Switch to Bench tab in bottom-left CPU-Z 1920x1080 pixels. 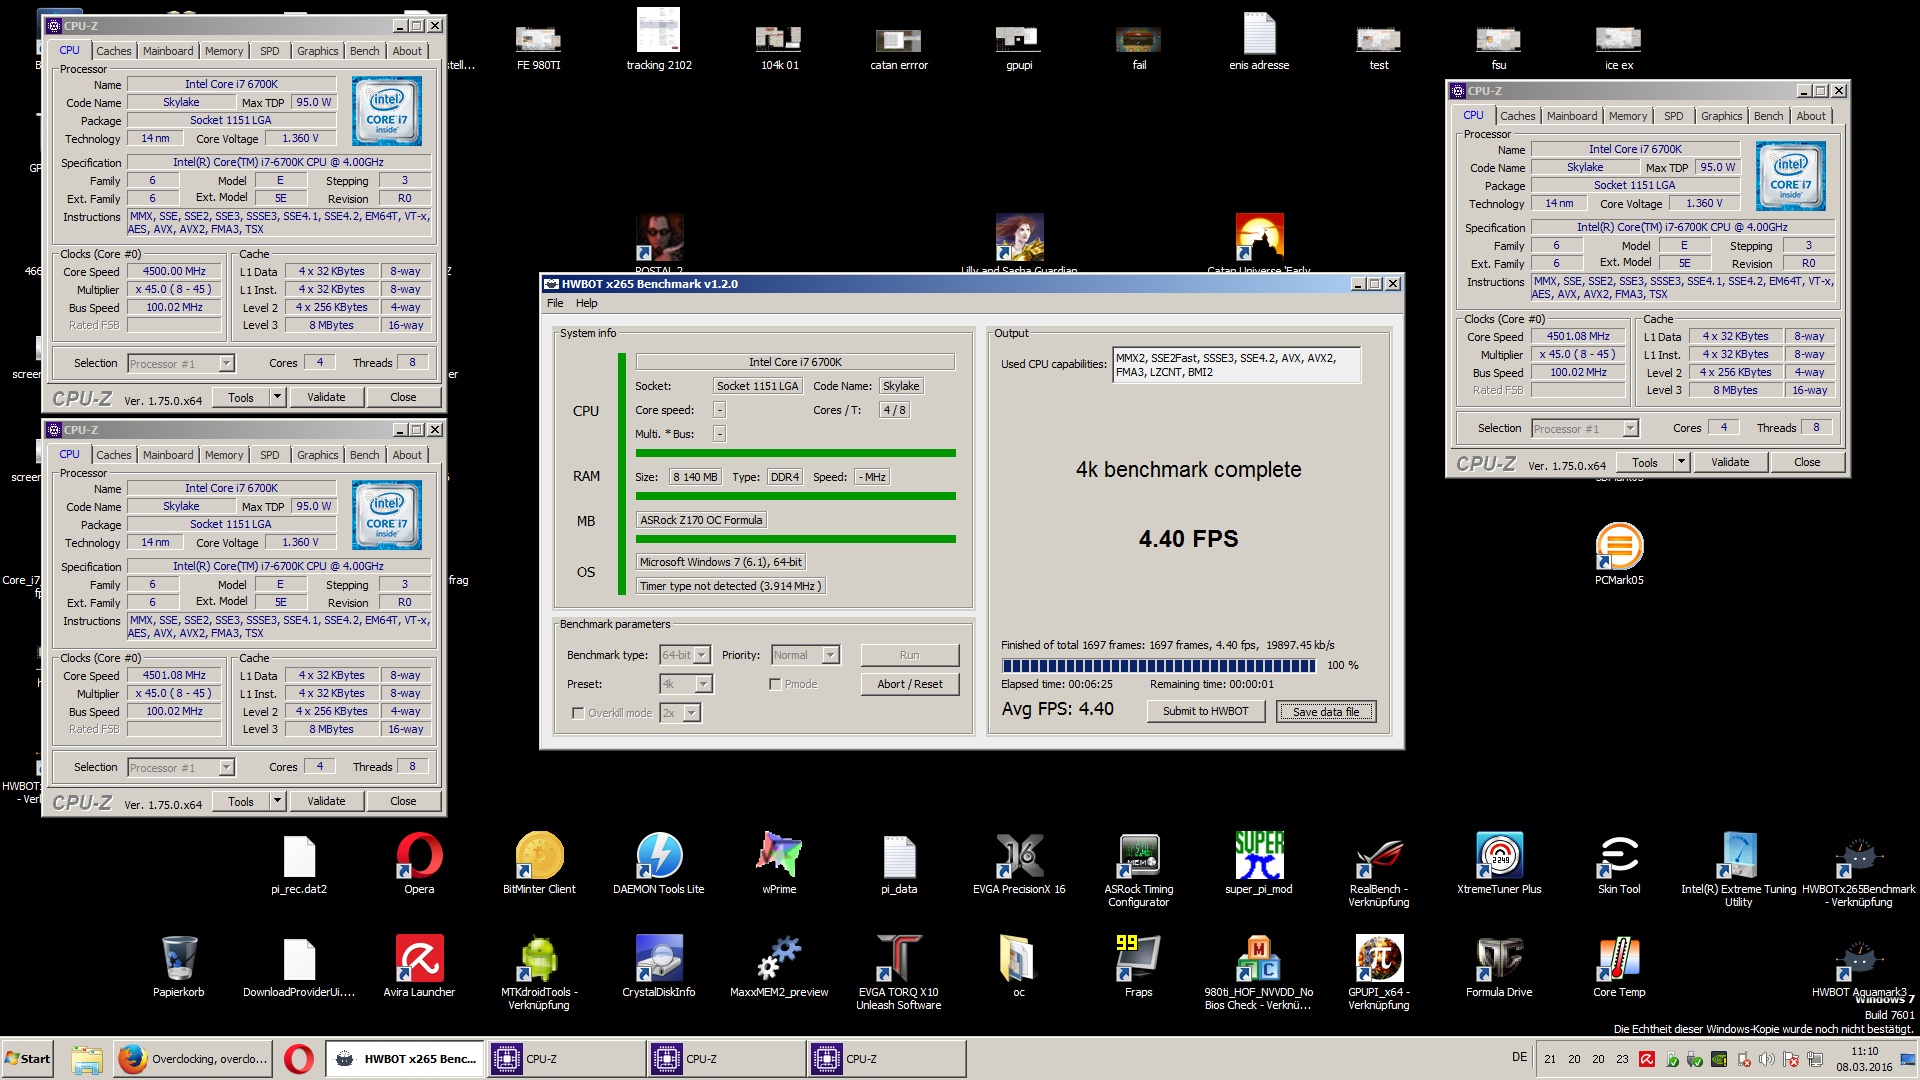click(365, 455)
